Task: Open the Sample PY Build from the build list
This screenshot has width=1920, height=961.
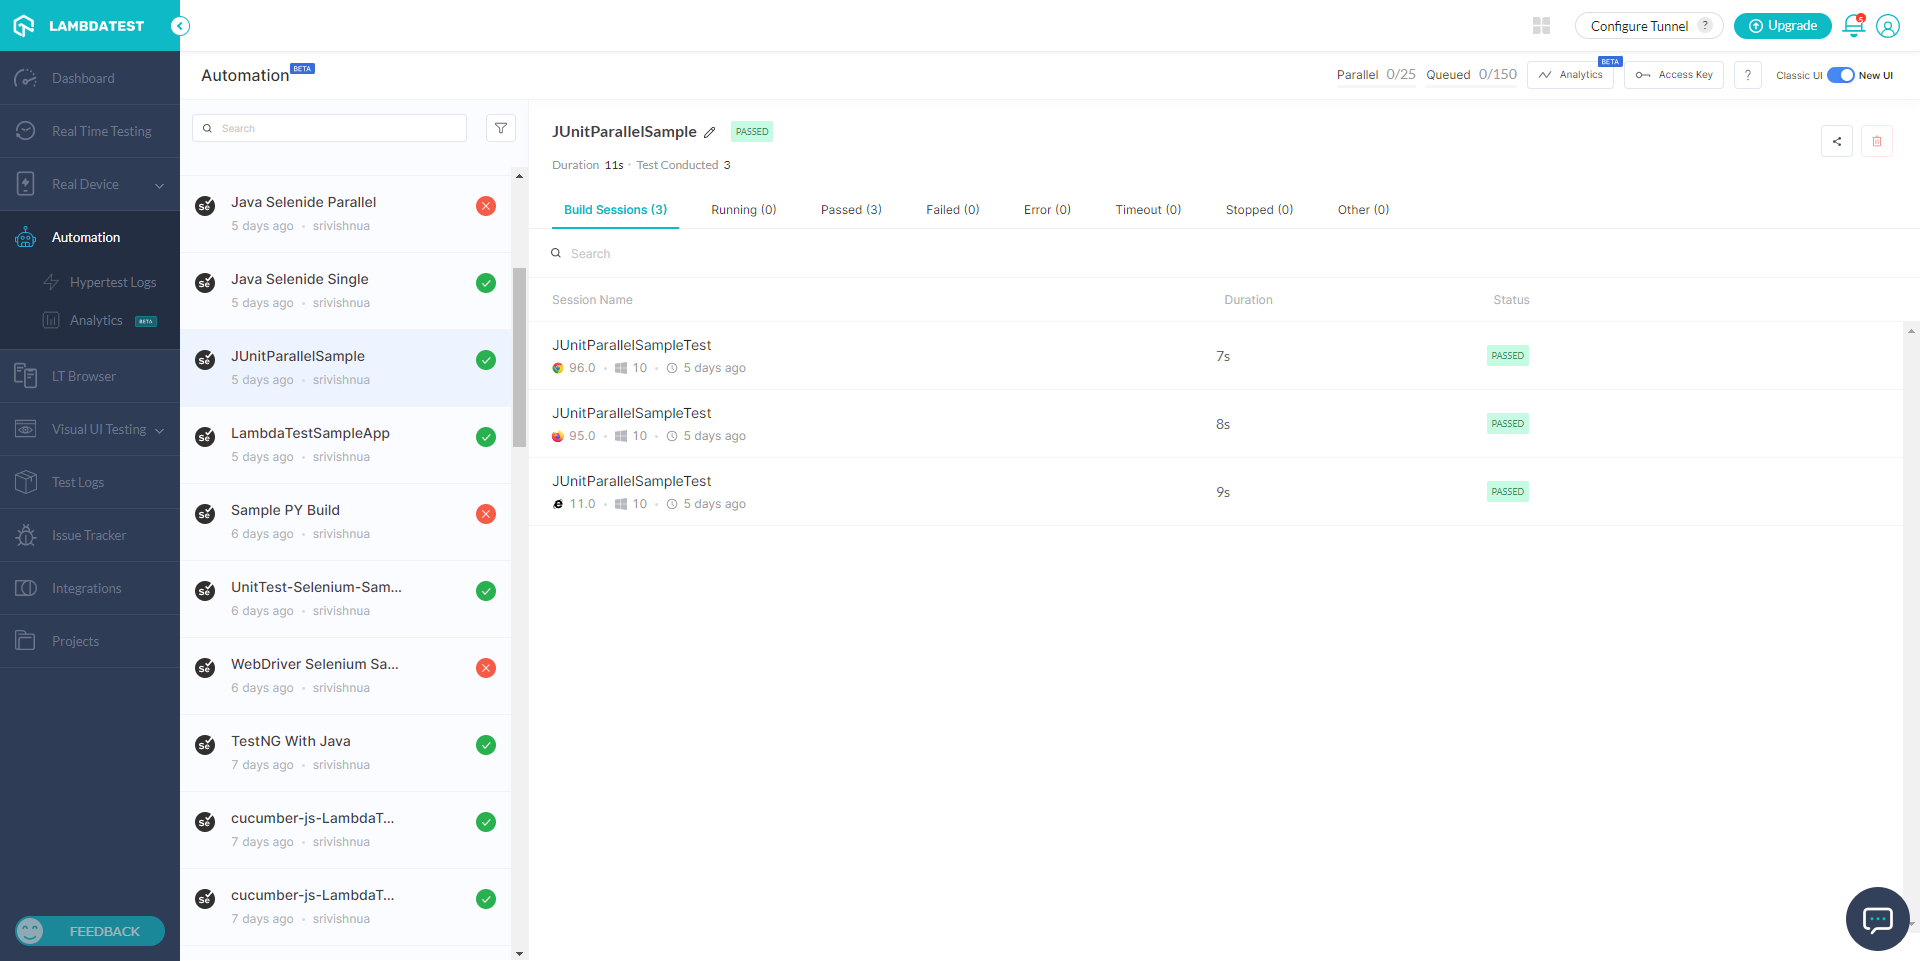Action: click(x=285, y=510)
